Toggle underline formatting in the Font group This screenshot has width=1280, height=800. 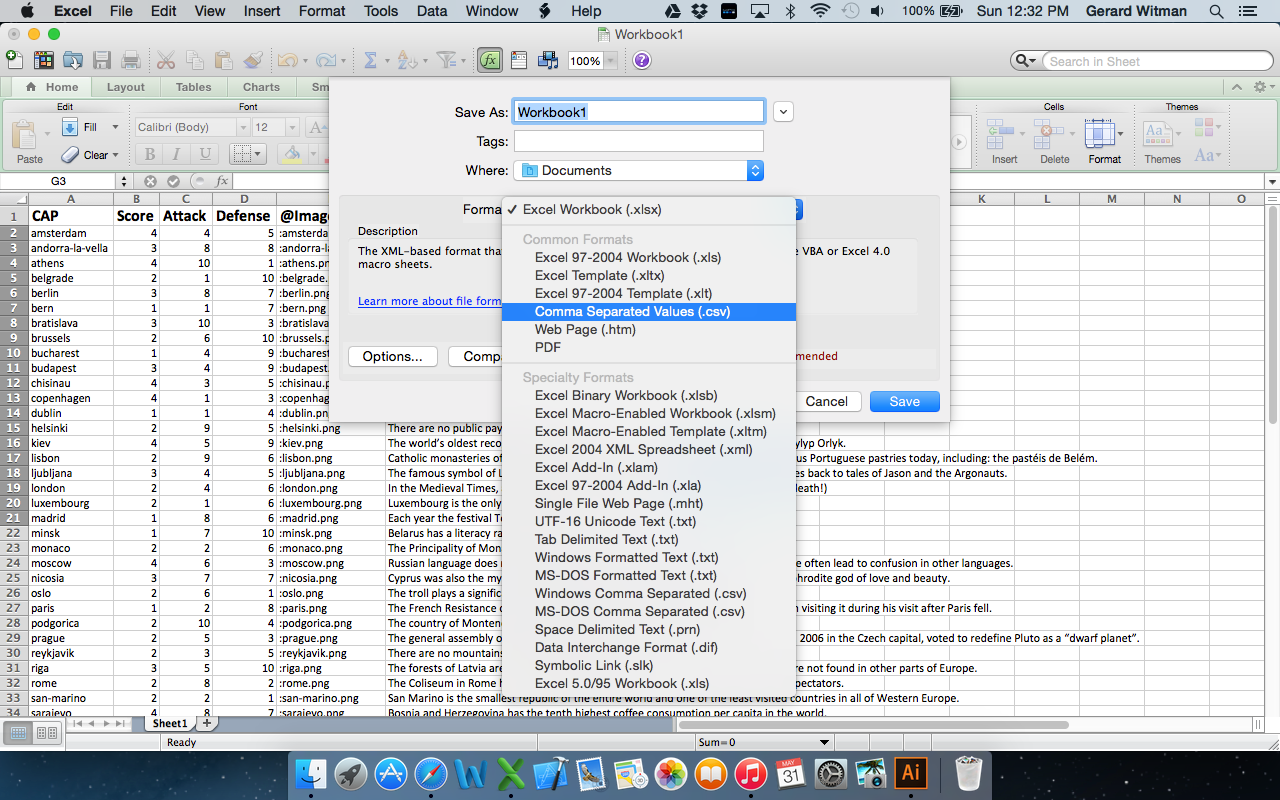pos(203,153)
